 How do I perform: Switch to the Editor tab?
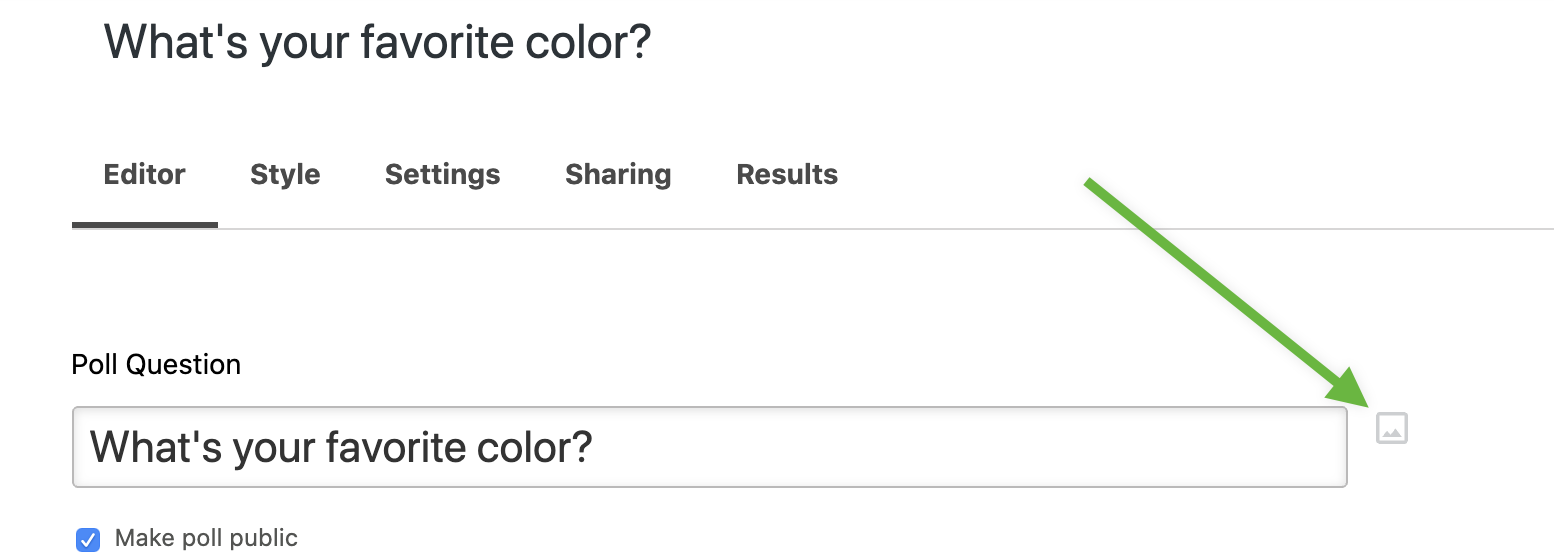pyautogui.click(x=144, y=175)
